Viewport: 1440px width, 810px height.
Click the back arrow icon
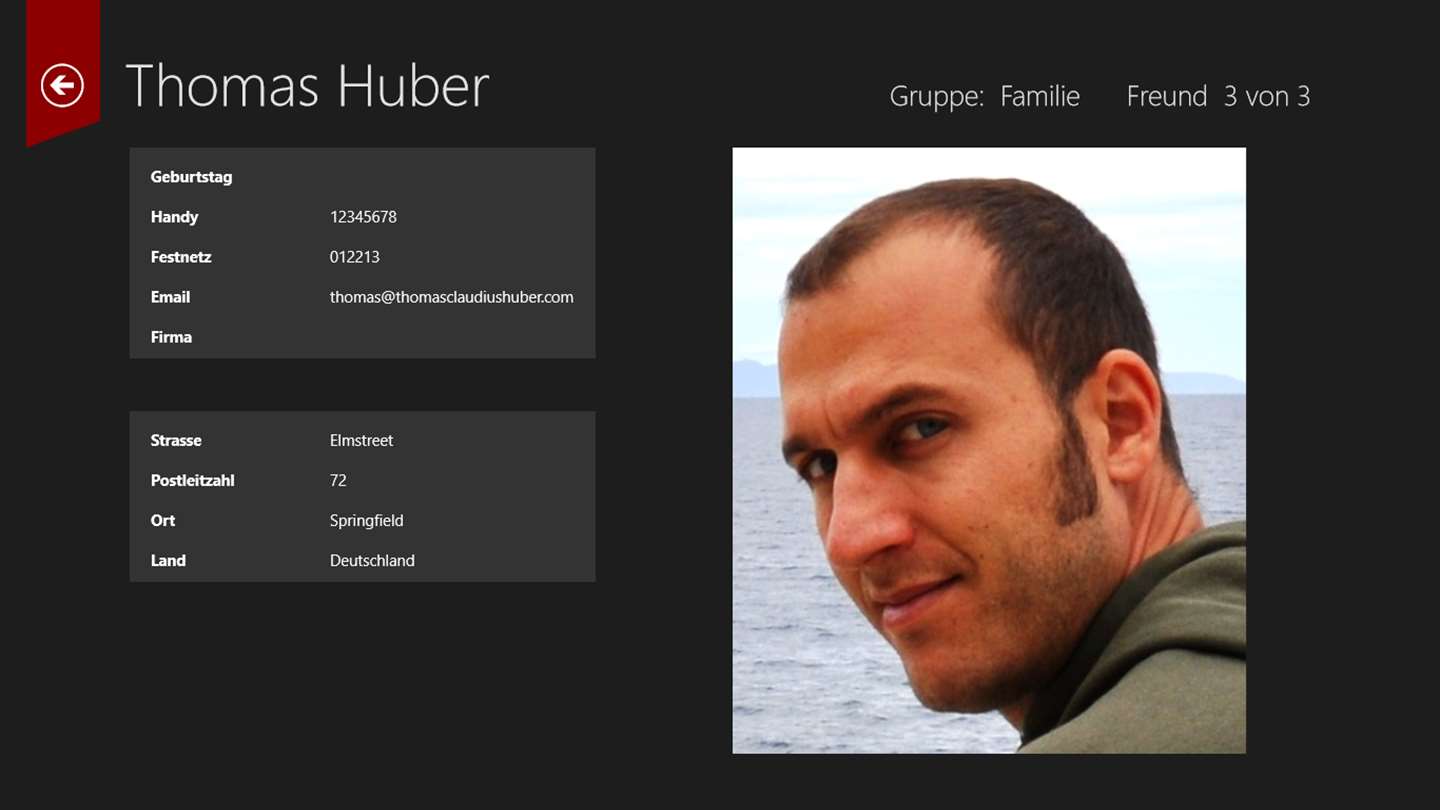pyautogui.click(x=62, y=85)
